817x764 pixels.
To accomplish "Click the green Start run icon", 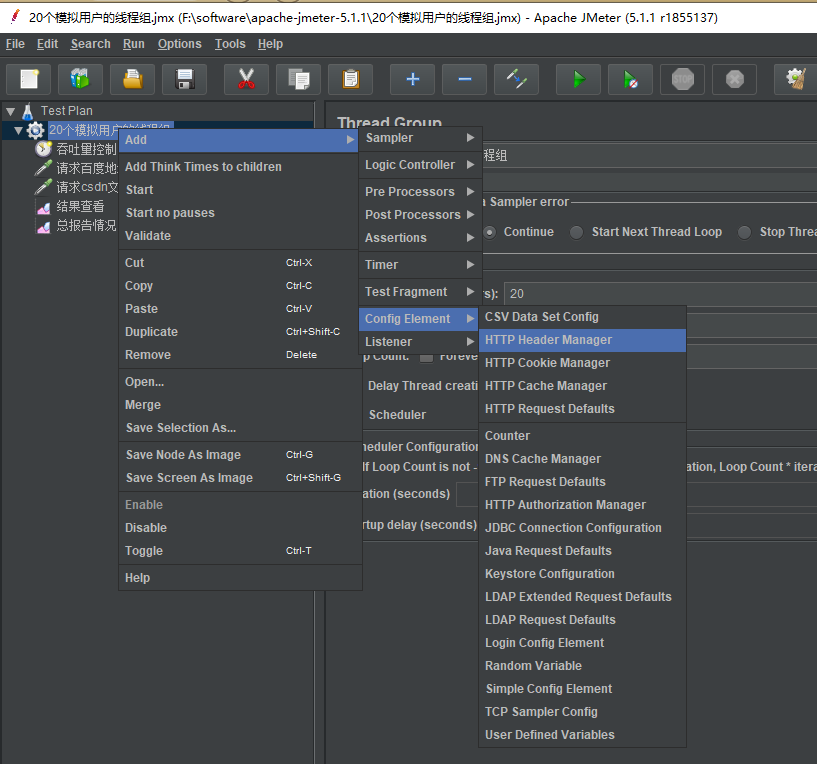I will [x=578, y=79].
